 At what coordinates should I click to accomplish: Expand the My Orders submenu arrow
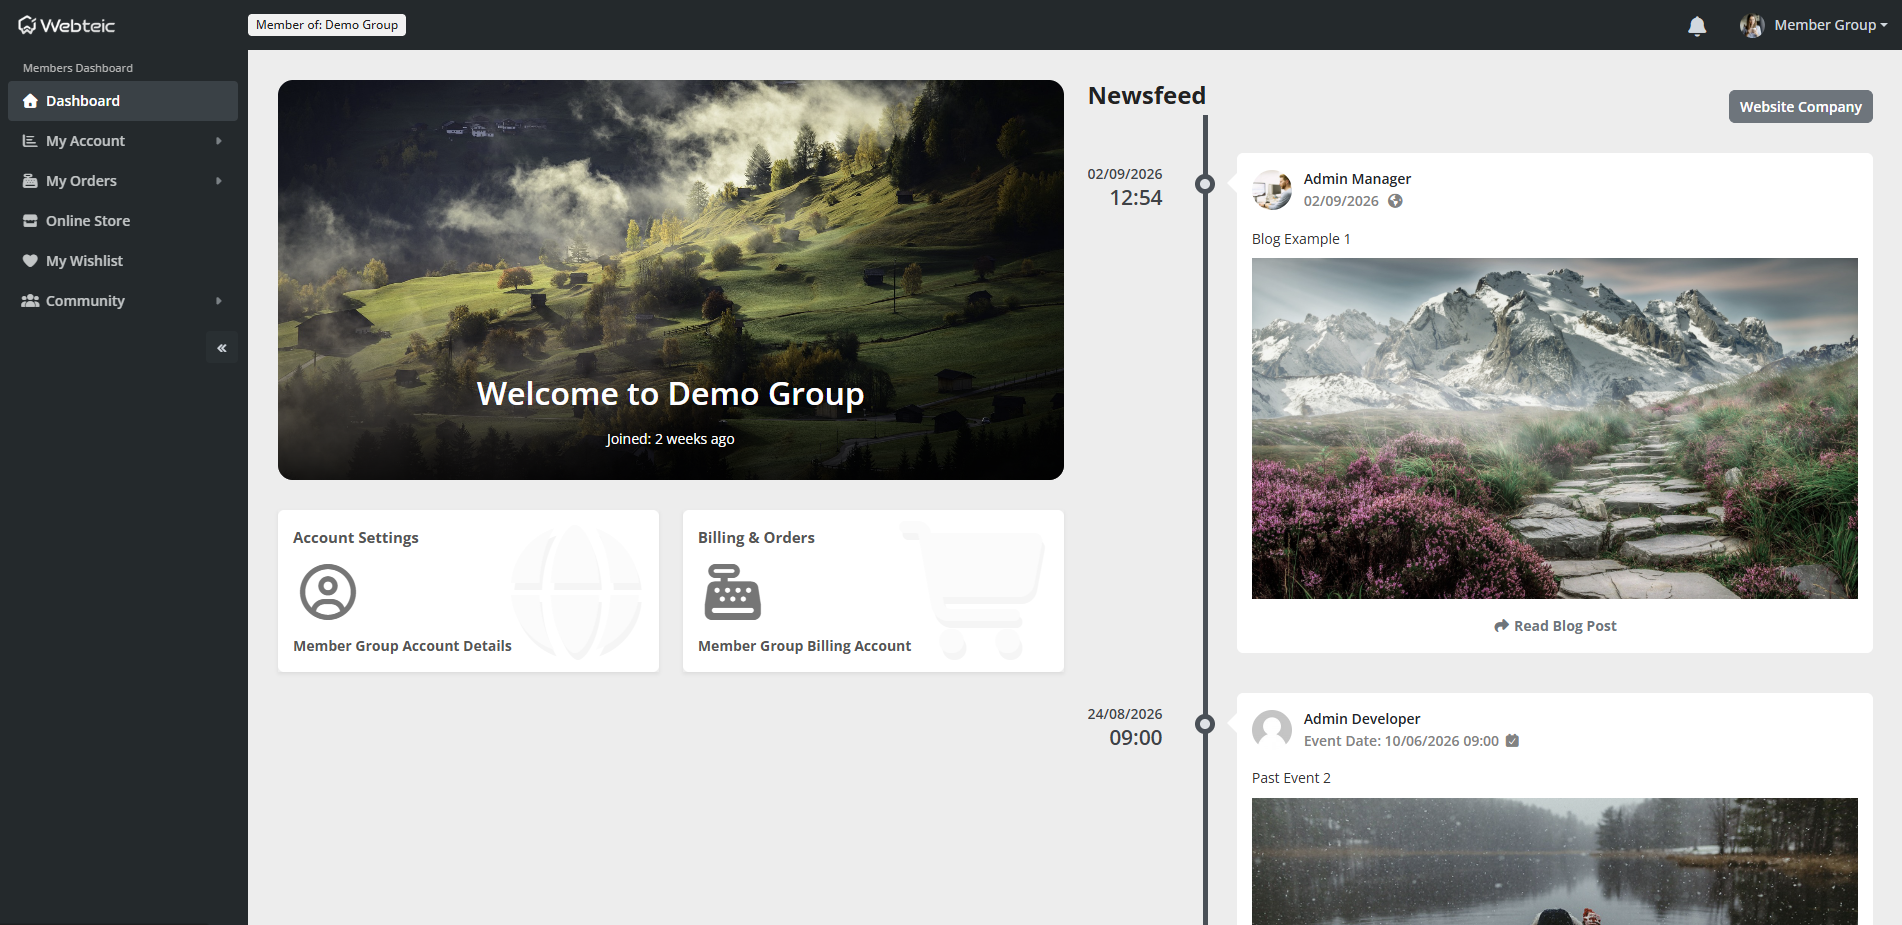coord(219,181)
